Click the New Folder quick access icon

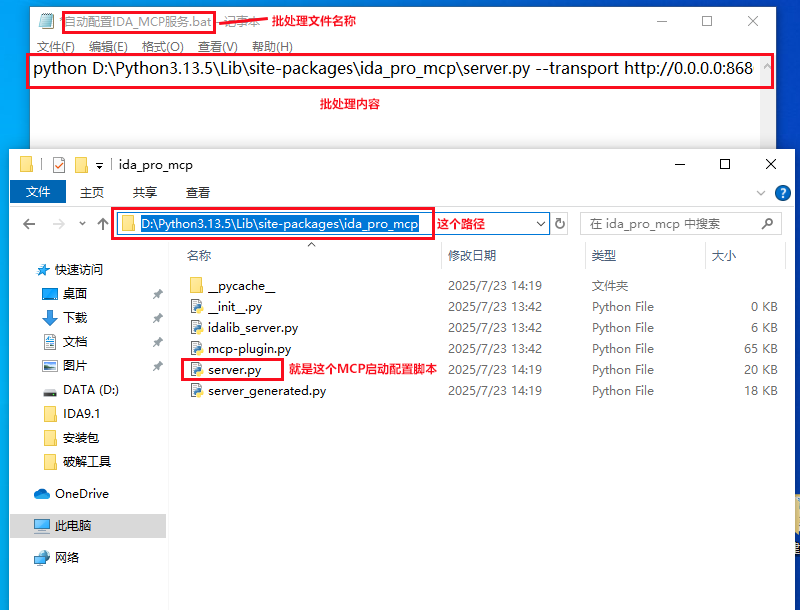click(81, 165)
